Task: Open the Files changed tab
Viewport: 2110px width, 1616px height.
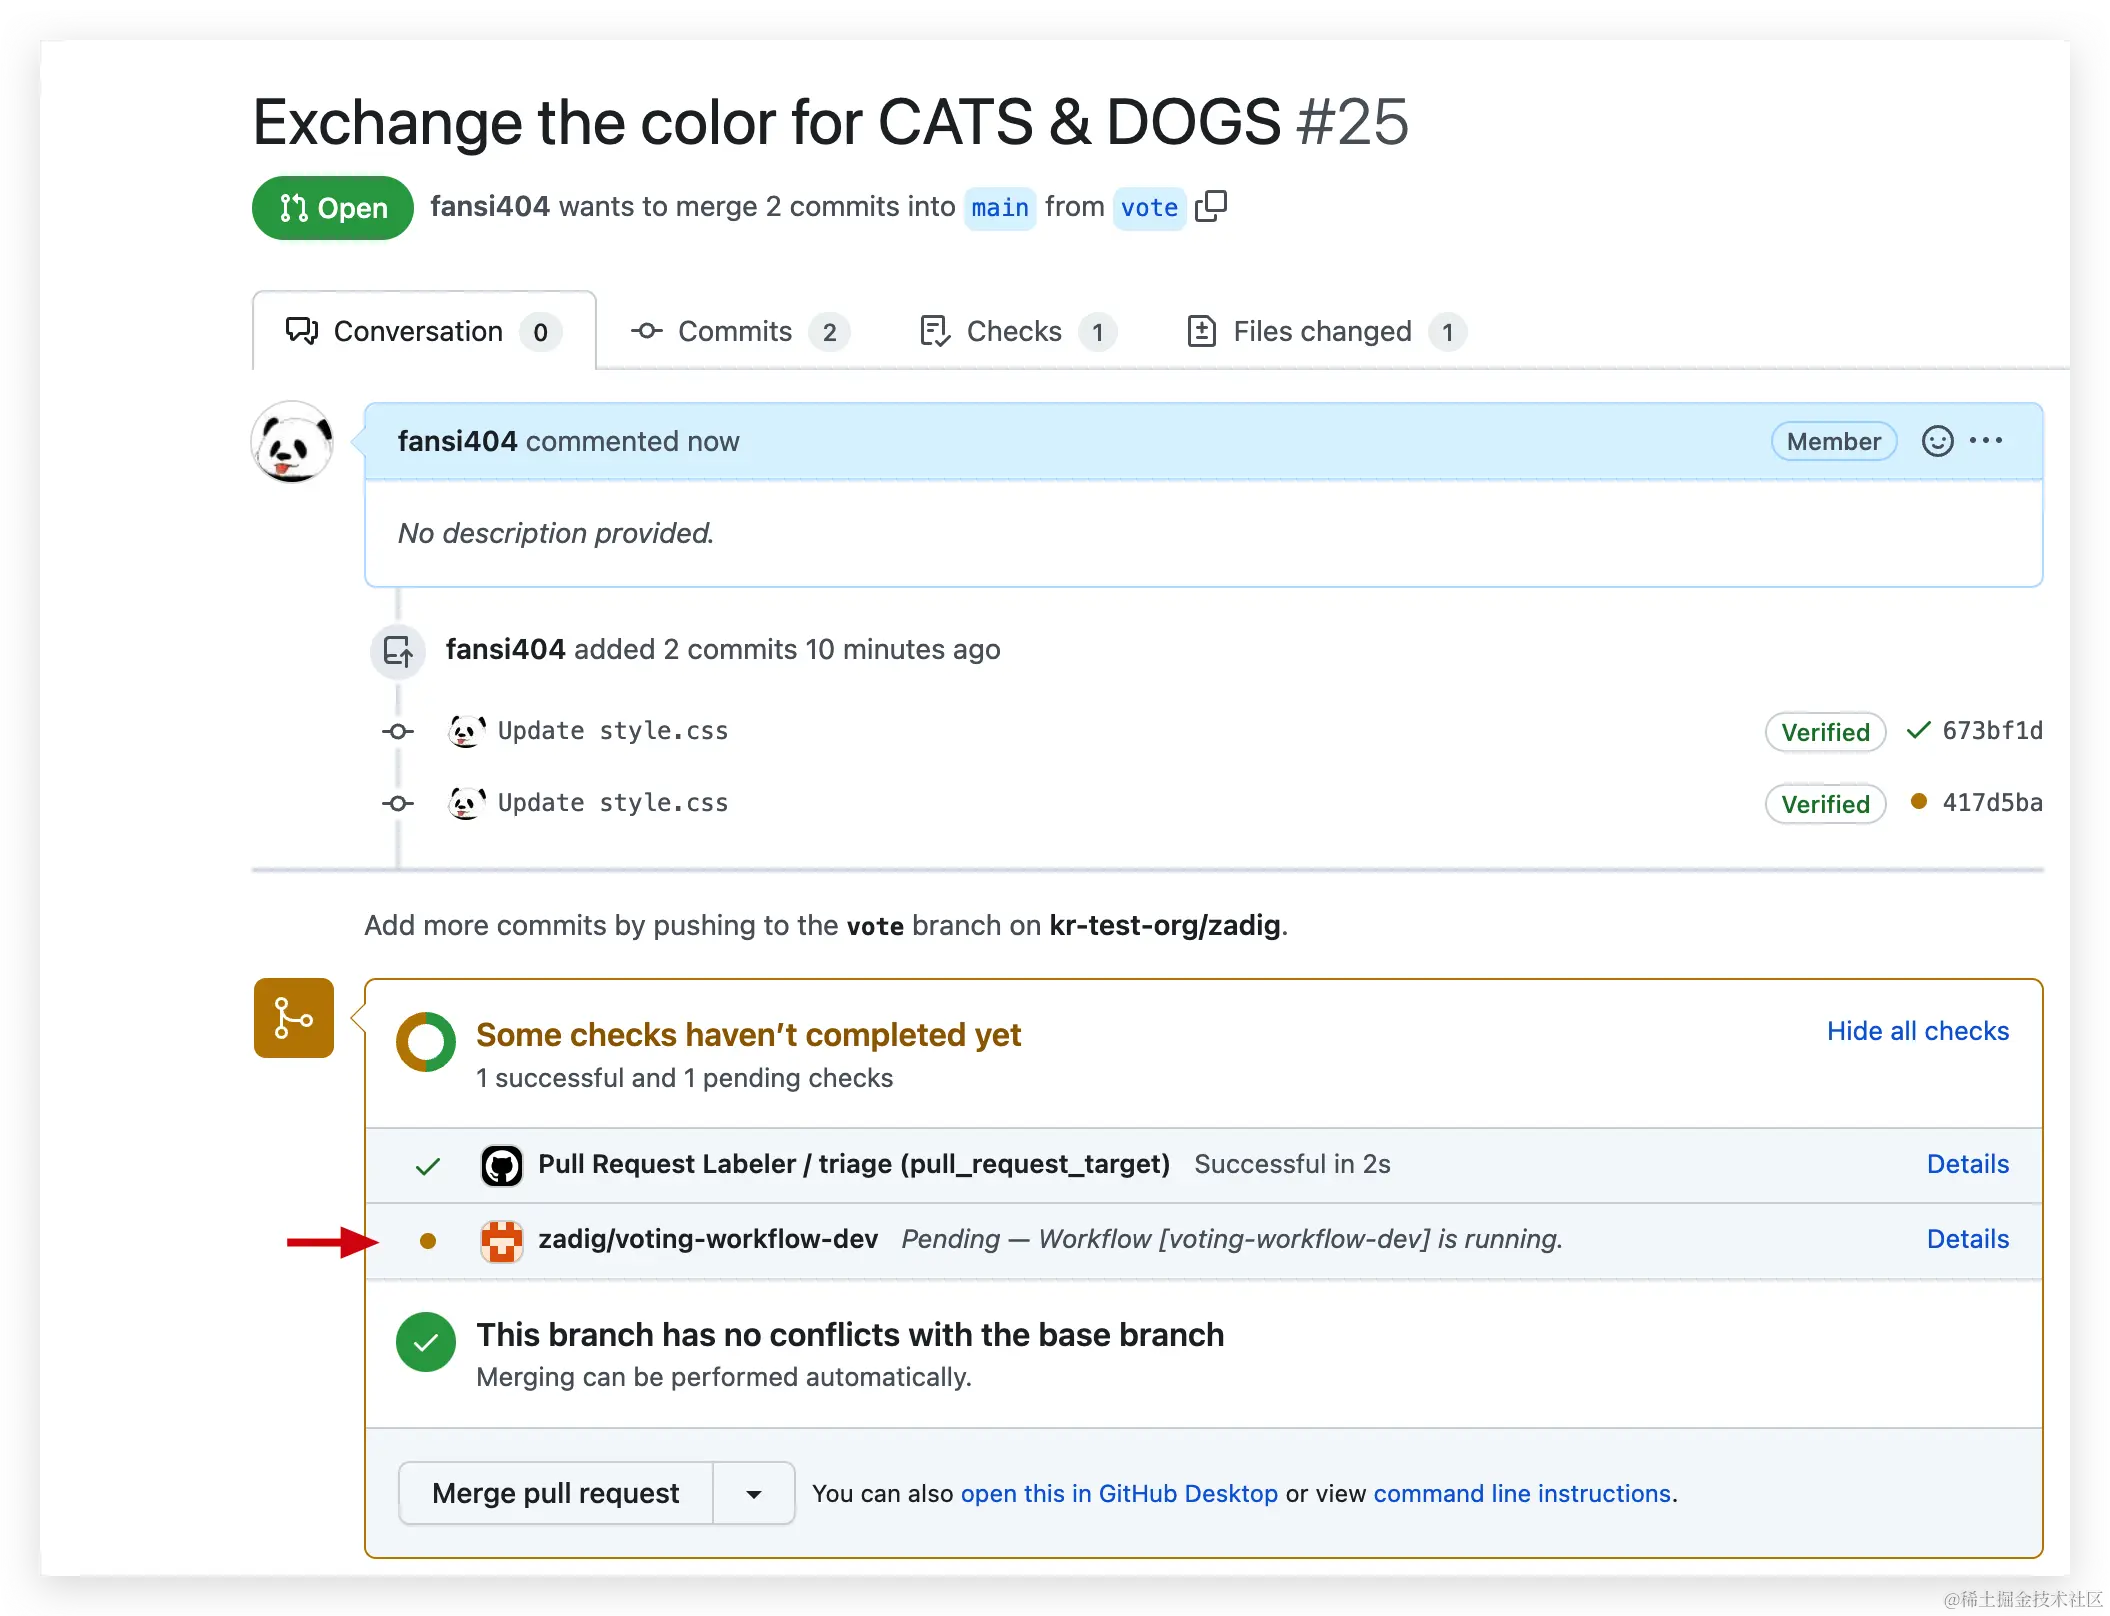Action: coord(1323,332)
